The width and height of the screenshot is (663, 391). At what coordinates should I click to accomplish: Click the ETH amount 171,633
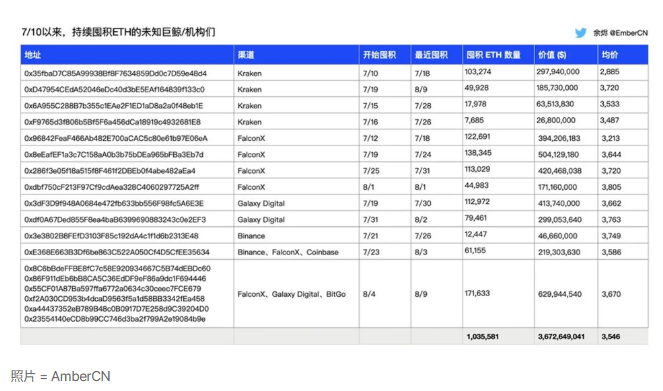click(477, 293)
